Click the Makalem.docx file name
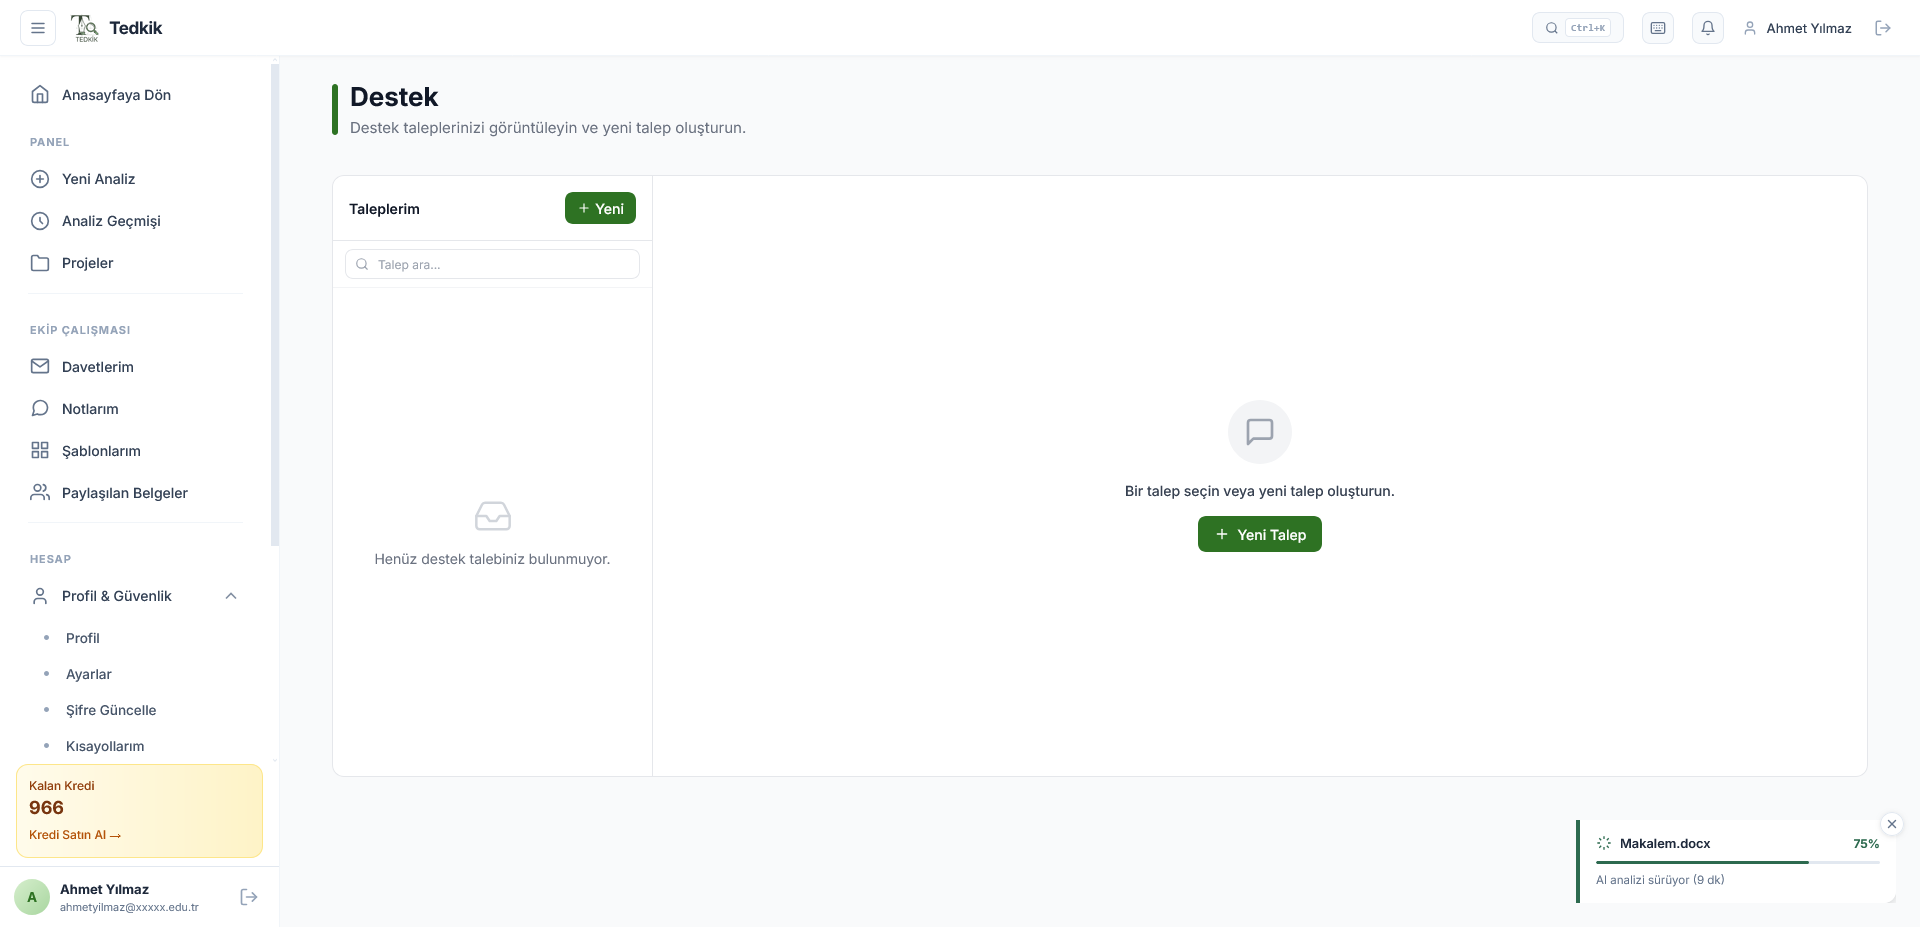Viewport: 1920px width, 927px height. (1665, 843)
